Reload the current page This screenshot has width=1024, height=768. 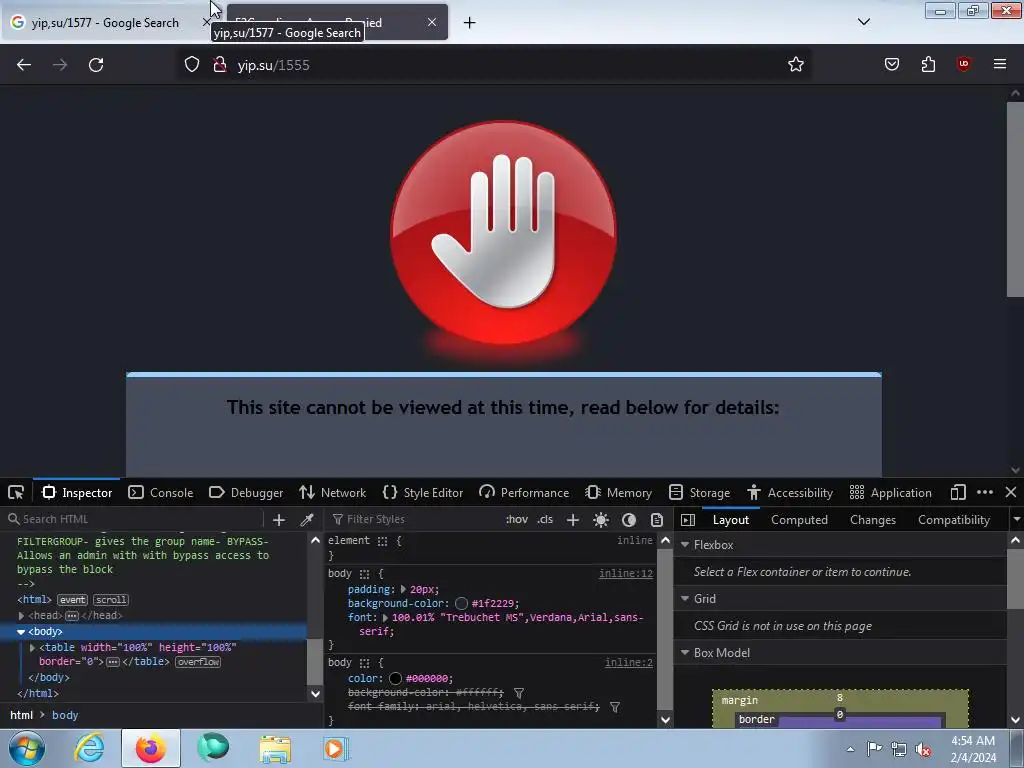coord(96,65)
